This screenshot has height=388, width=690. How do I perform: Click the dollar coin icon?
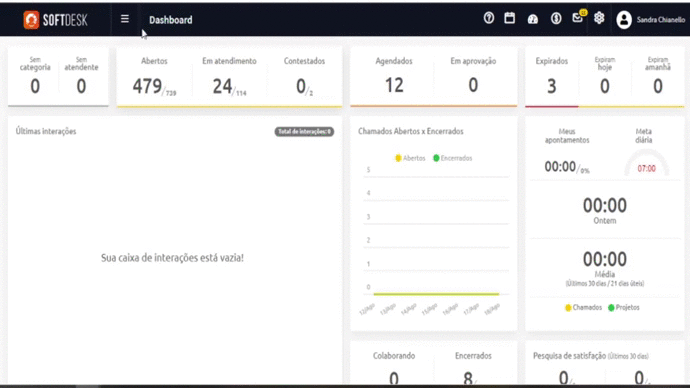pos(556,18)
